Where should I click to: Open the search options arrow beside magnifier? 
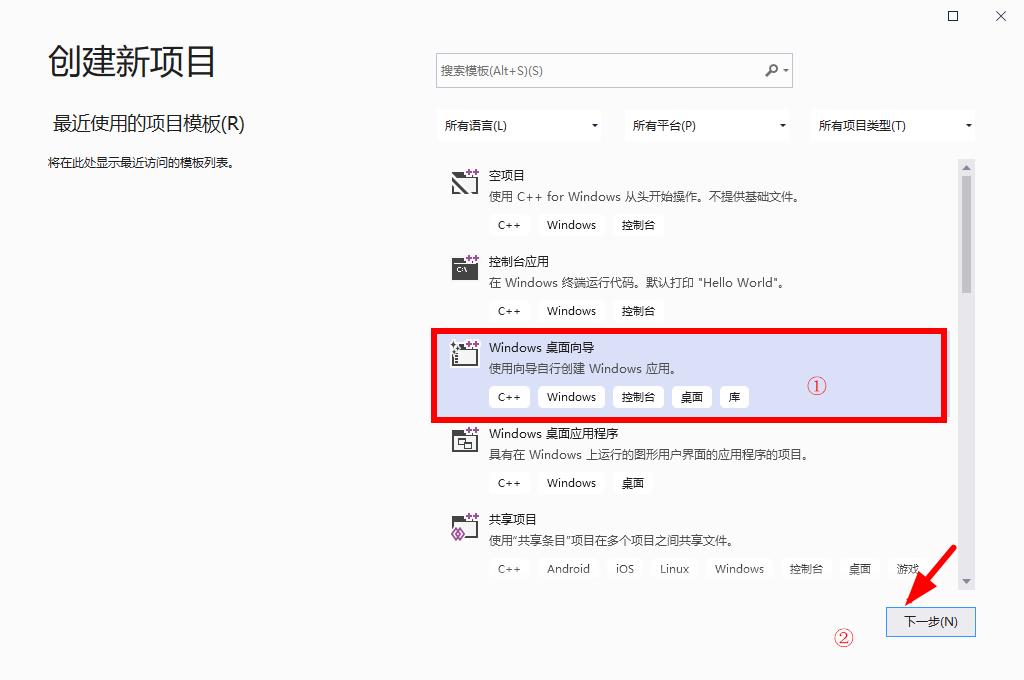787,71
